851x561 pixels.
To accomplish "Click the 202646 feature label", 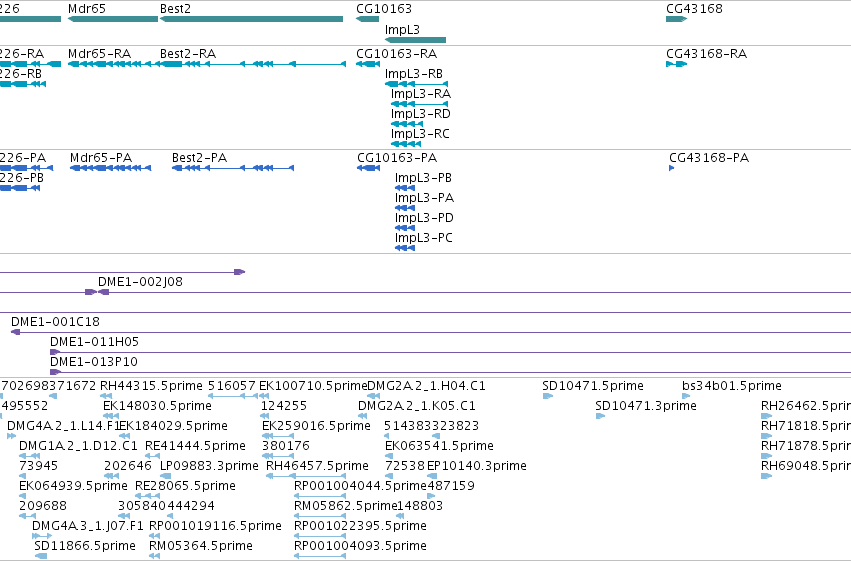I will click(128, 466).
